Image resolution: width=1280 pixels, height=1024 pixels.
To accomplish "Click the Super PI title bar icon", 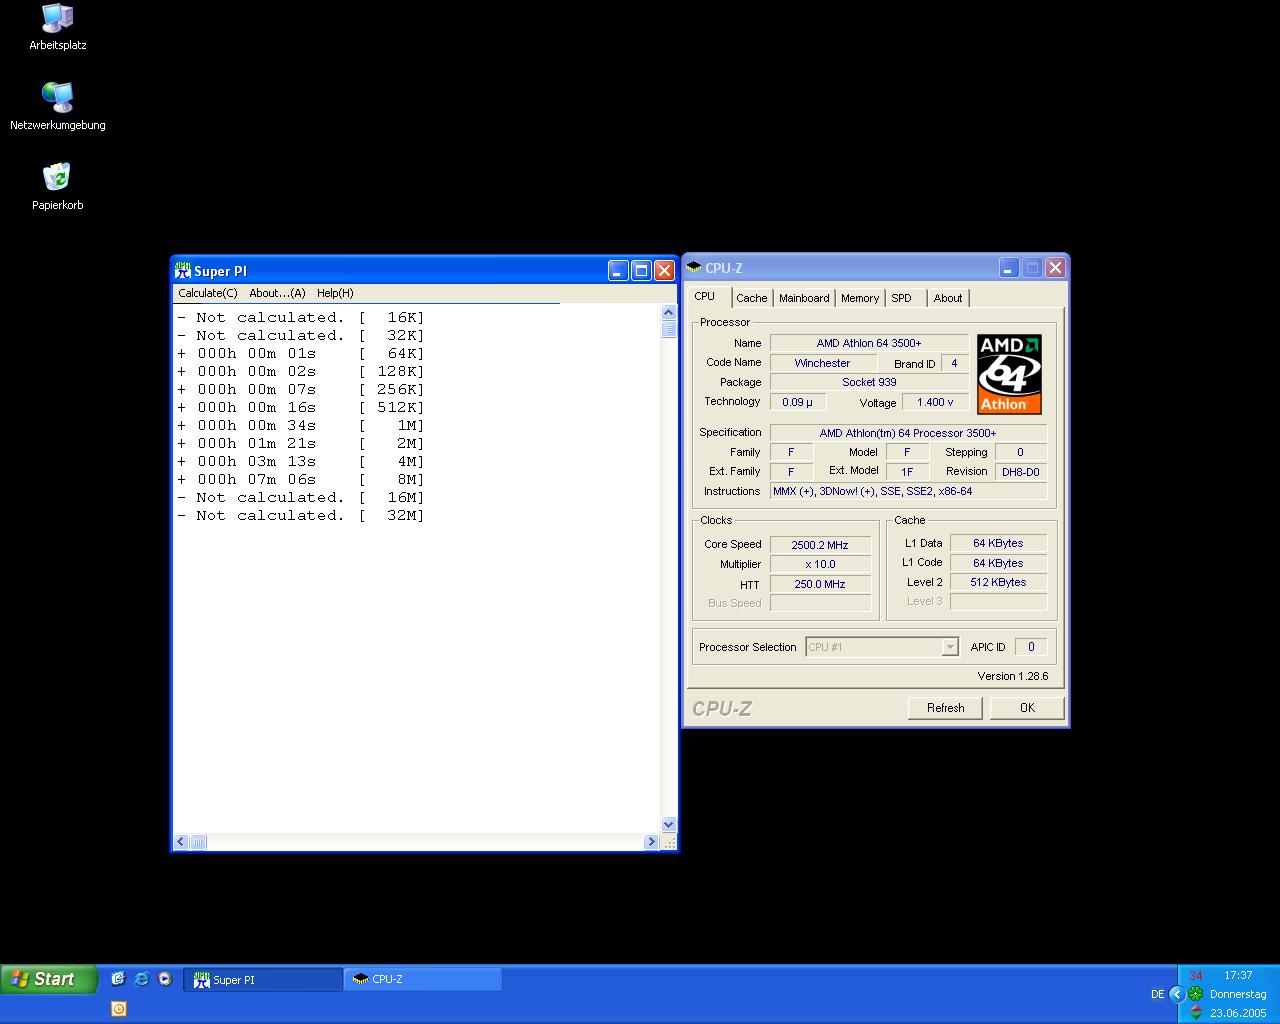I will (x=182, y=270).
